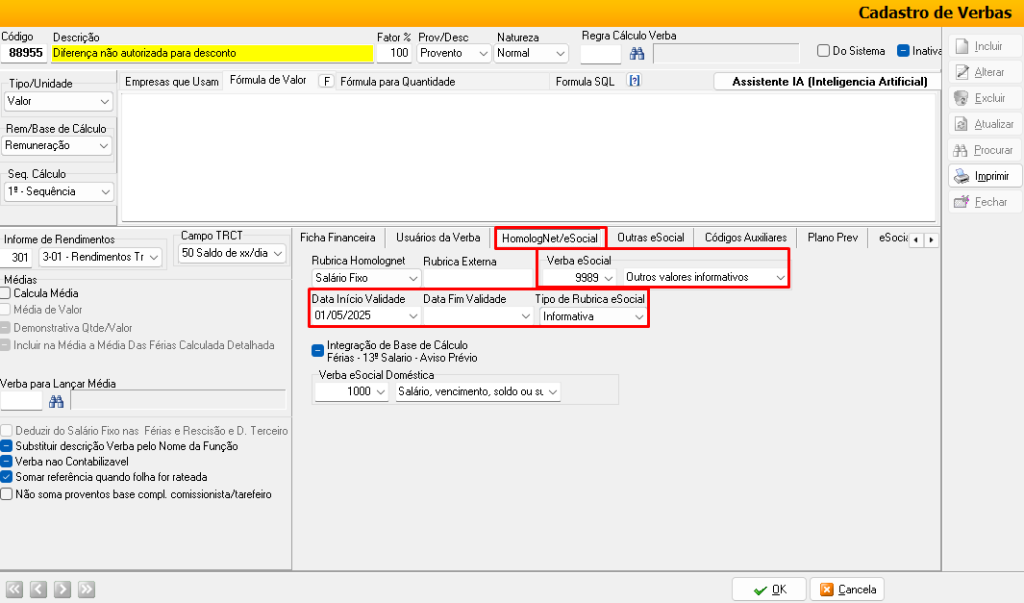Switch to the HomologNet/eSocial tab

click(550, 238)
